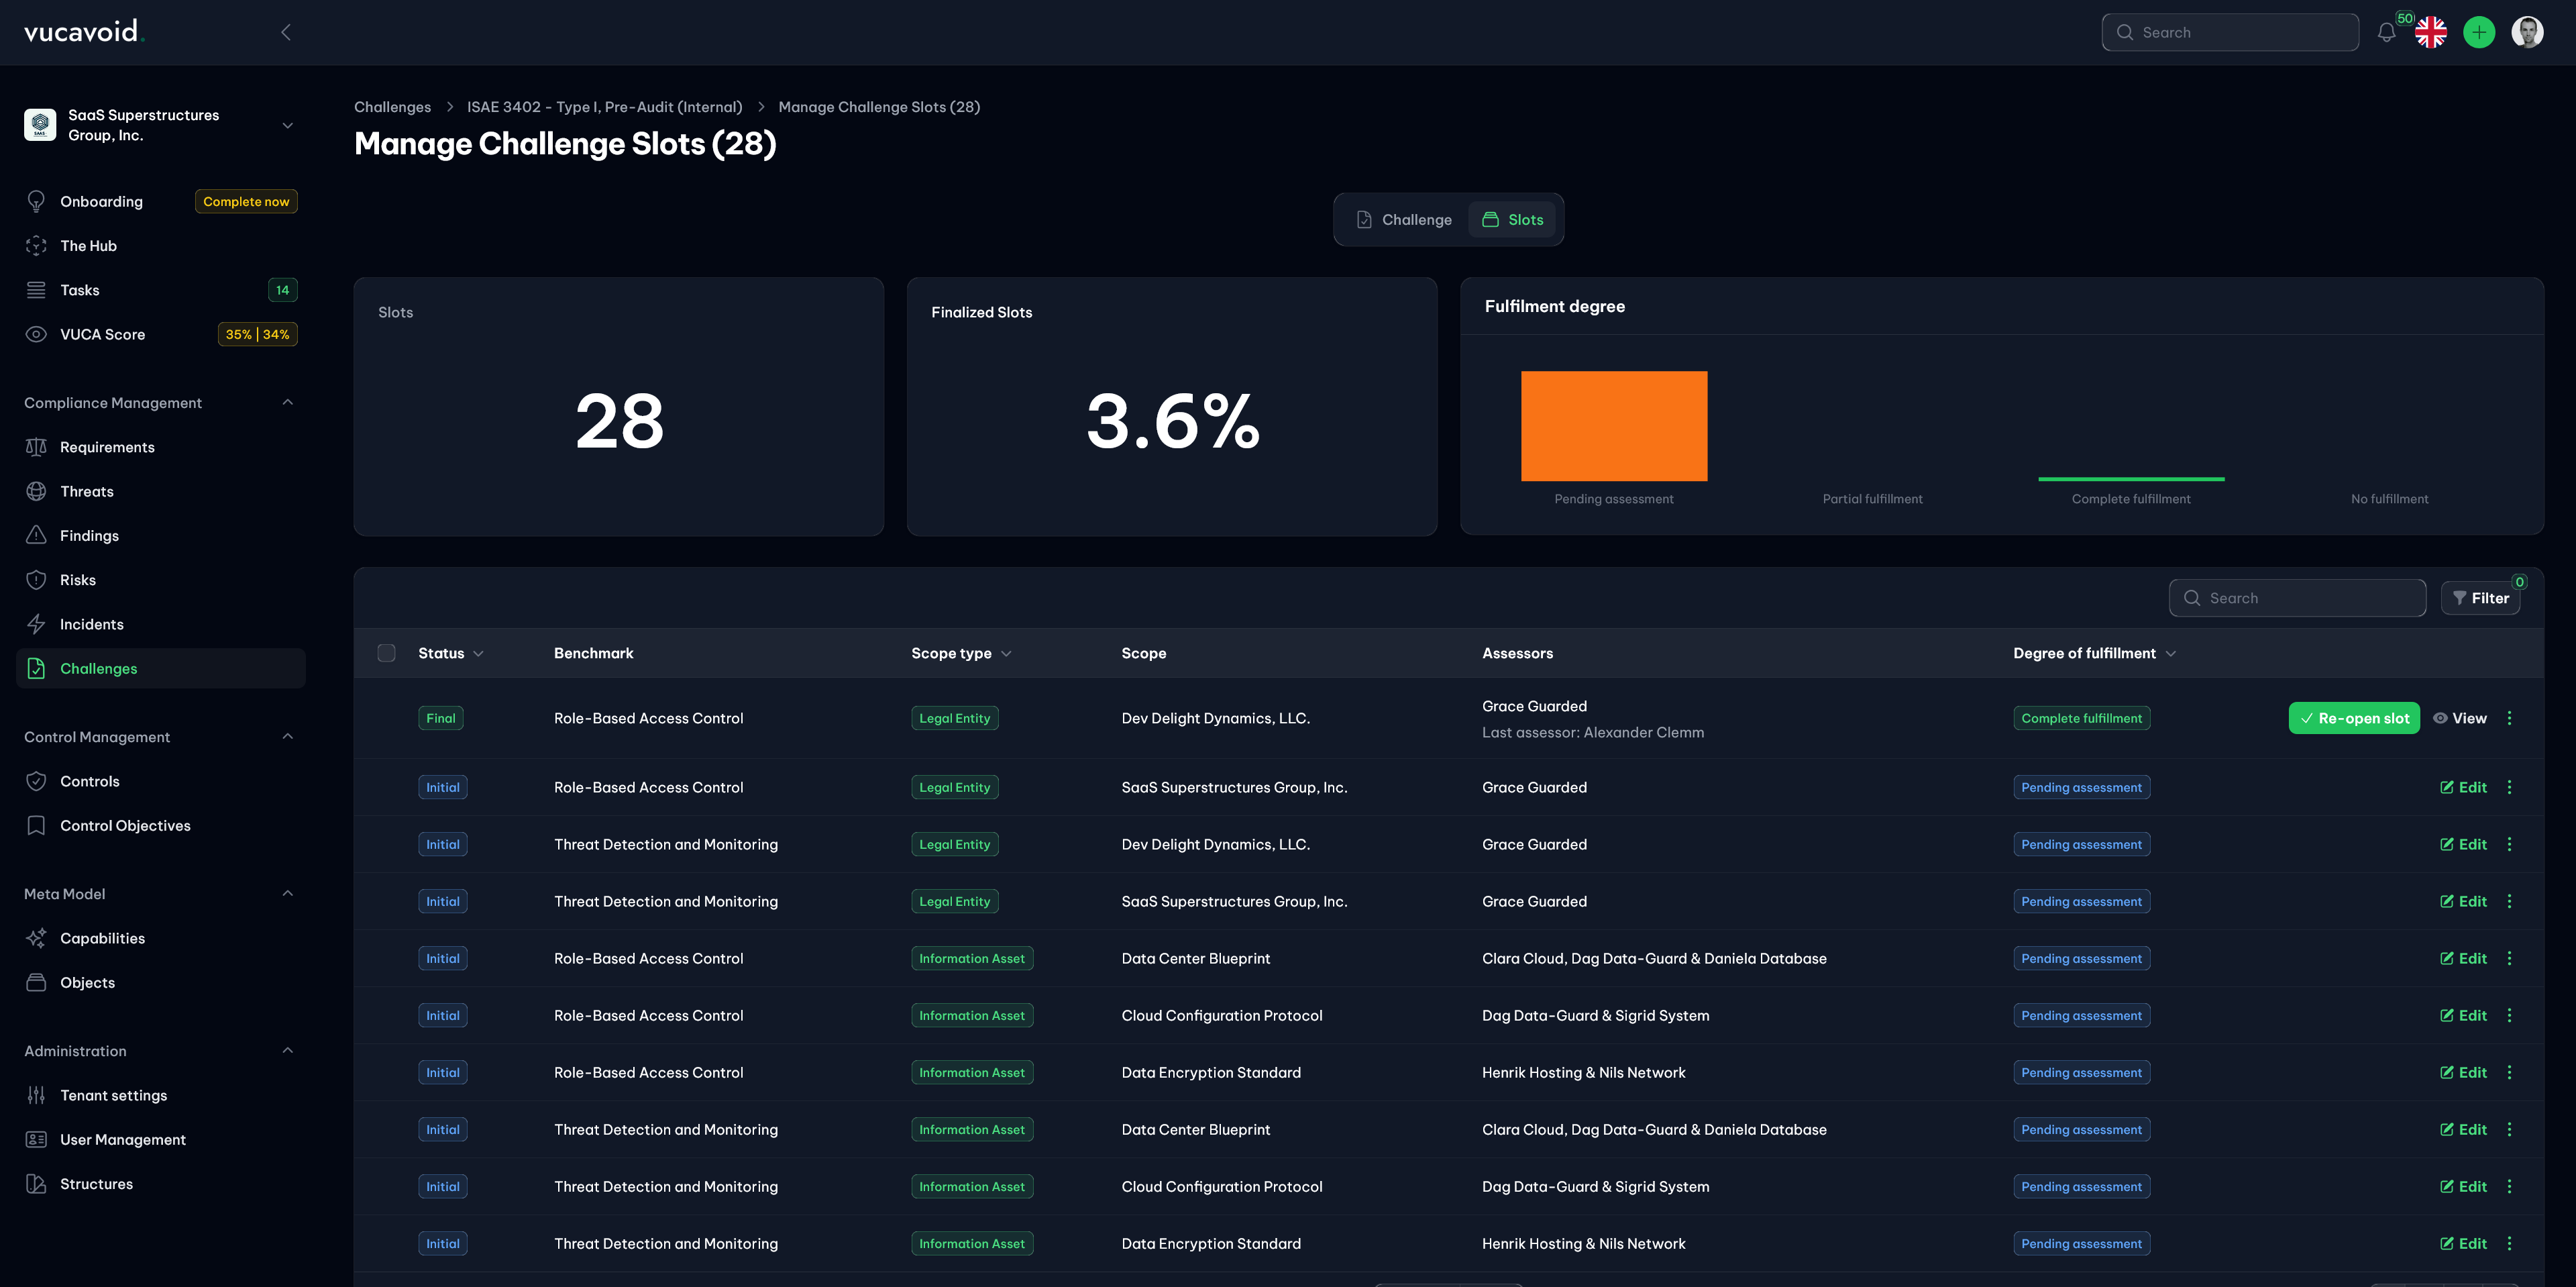Select the header checkbox in the slots table

pos(386,653)
